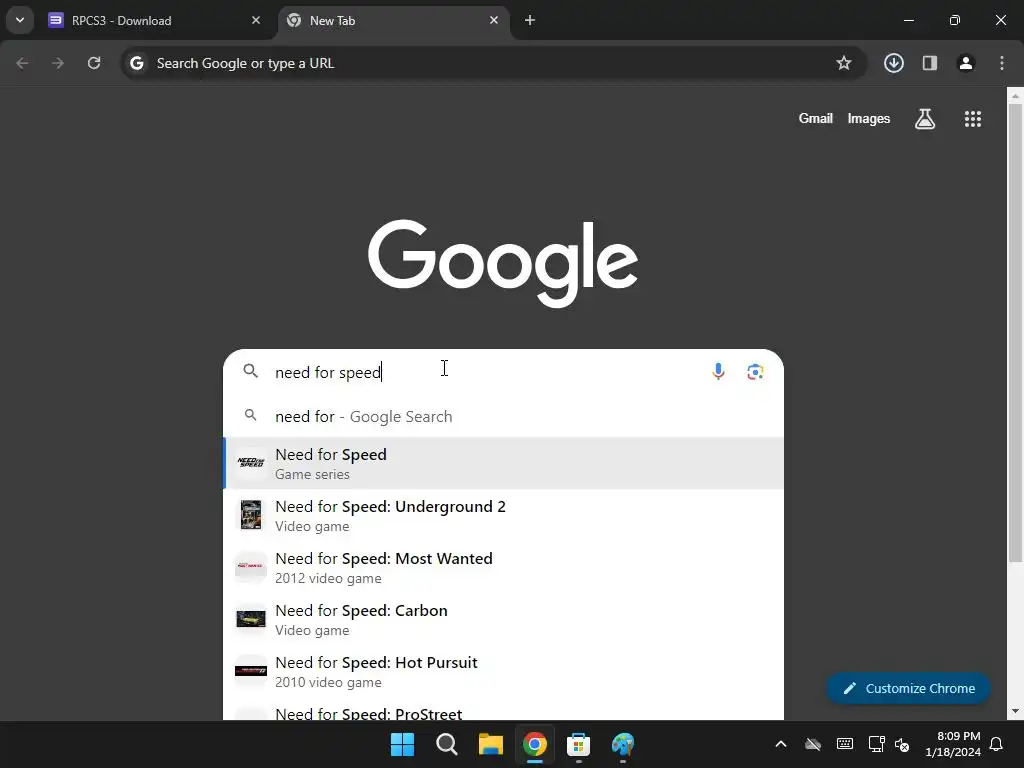Go forward to the next page
The image size is (1024, 768).
pyautogui.click(x=58, y=63)
